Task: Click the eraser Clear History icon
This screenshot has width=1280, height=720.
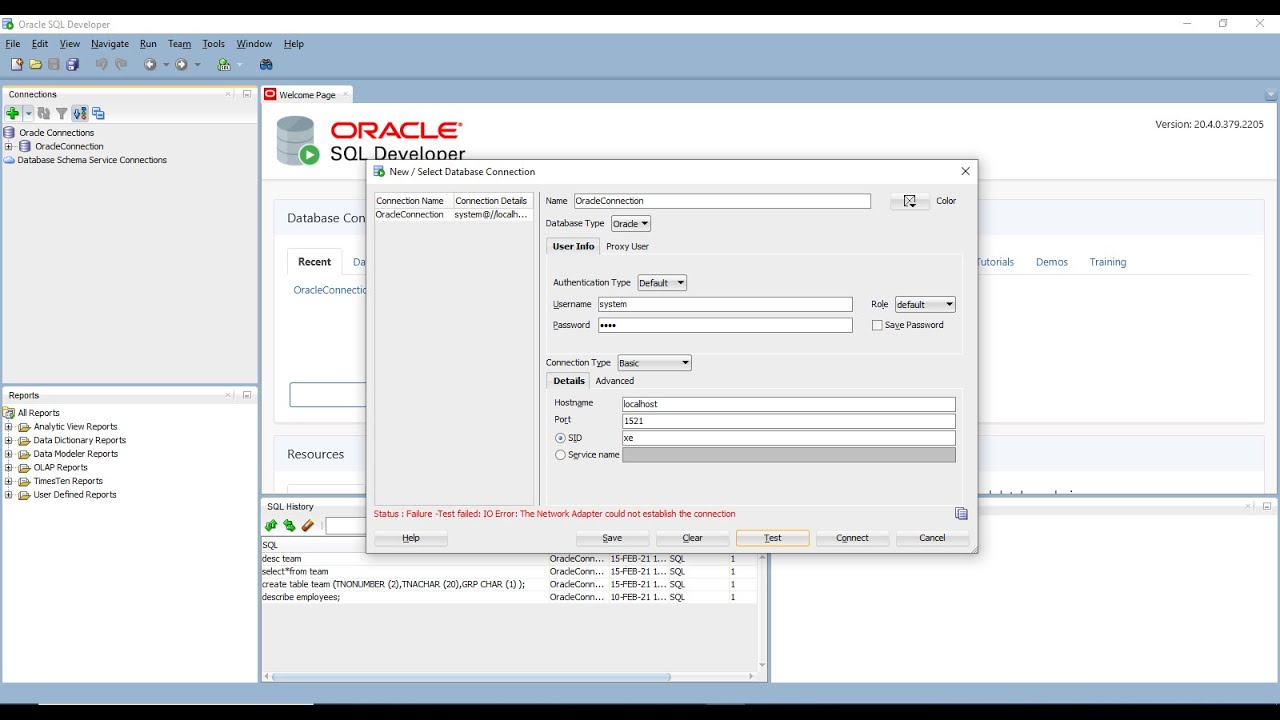Action: (308, 526)
